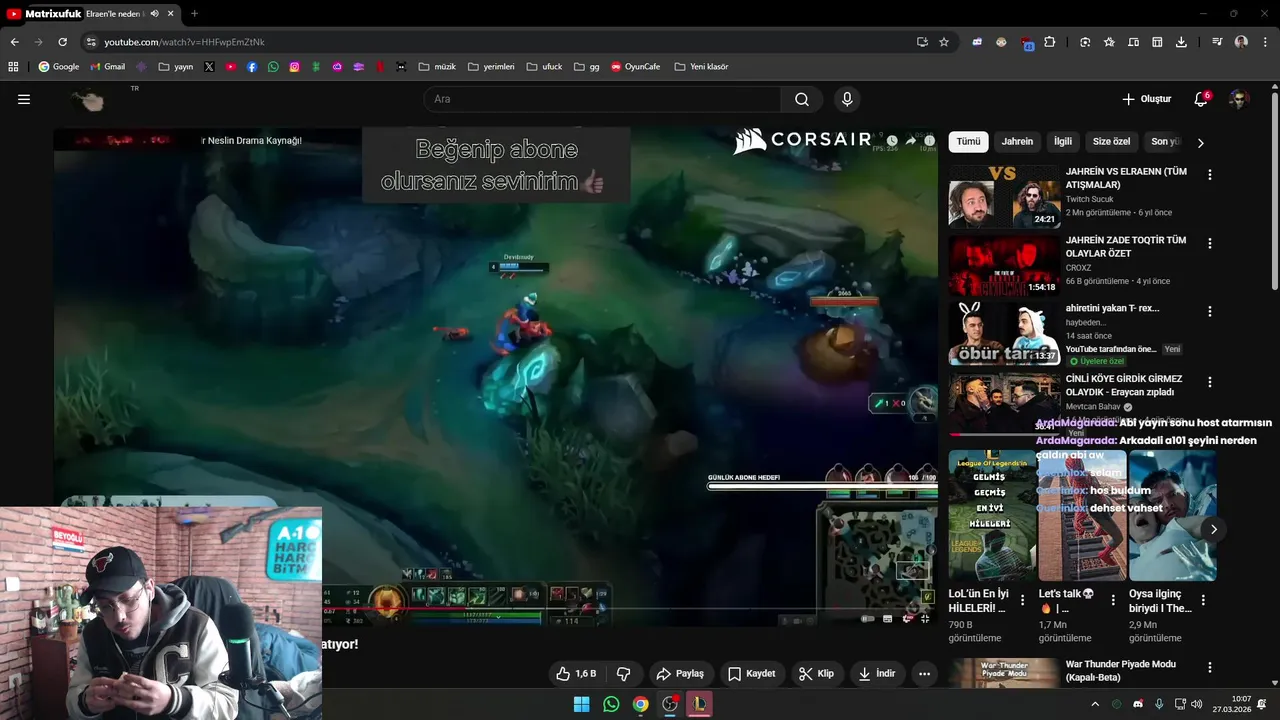Viewport: 1280px width, 720px height.
Task: Open Chrome media control icon
Action: point(1217,42)
